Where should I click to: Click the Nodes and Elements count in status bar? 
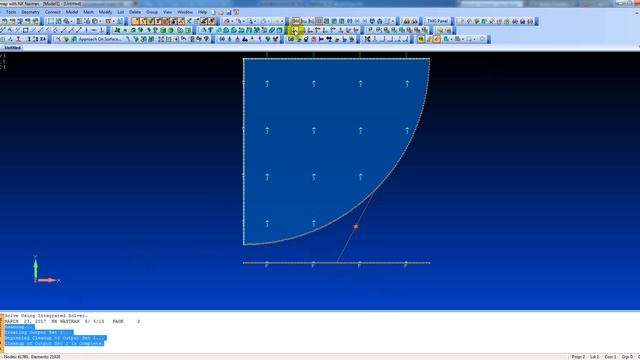tap(32, 357)
